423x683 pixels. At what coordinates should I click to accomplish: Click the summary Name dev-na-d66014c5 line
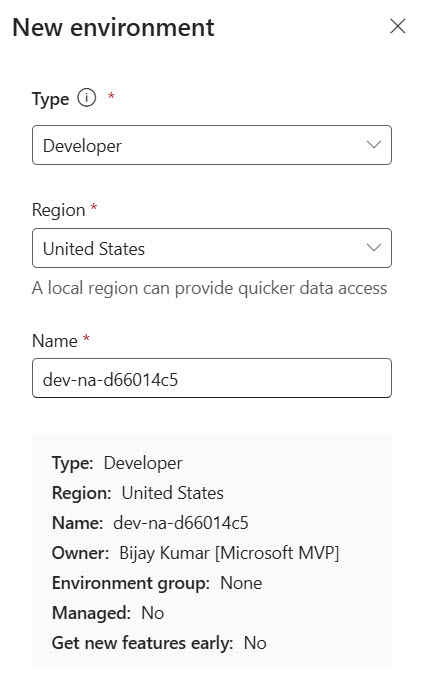point(150,523)
